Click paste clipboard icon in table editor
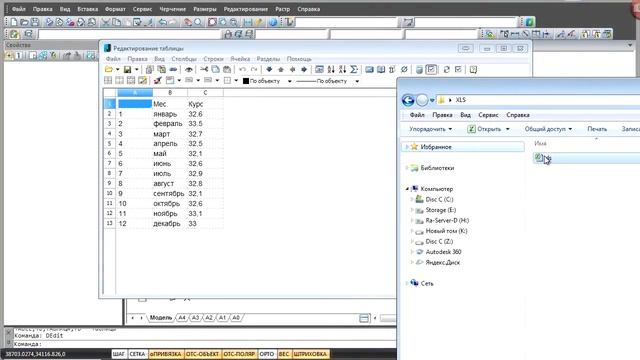The height and width of the screenshot is (360, 640). (227, 69)
